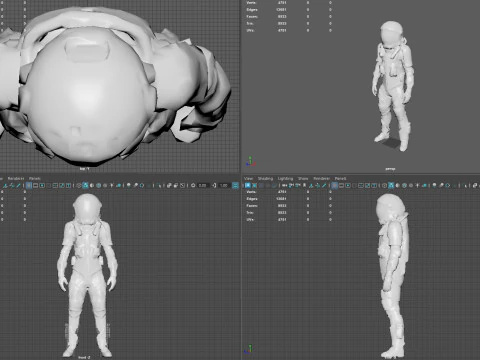Click Edges label in side viewport HUD

click(252, 199)
